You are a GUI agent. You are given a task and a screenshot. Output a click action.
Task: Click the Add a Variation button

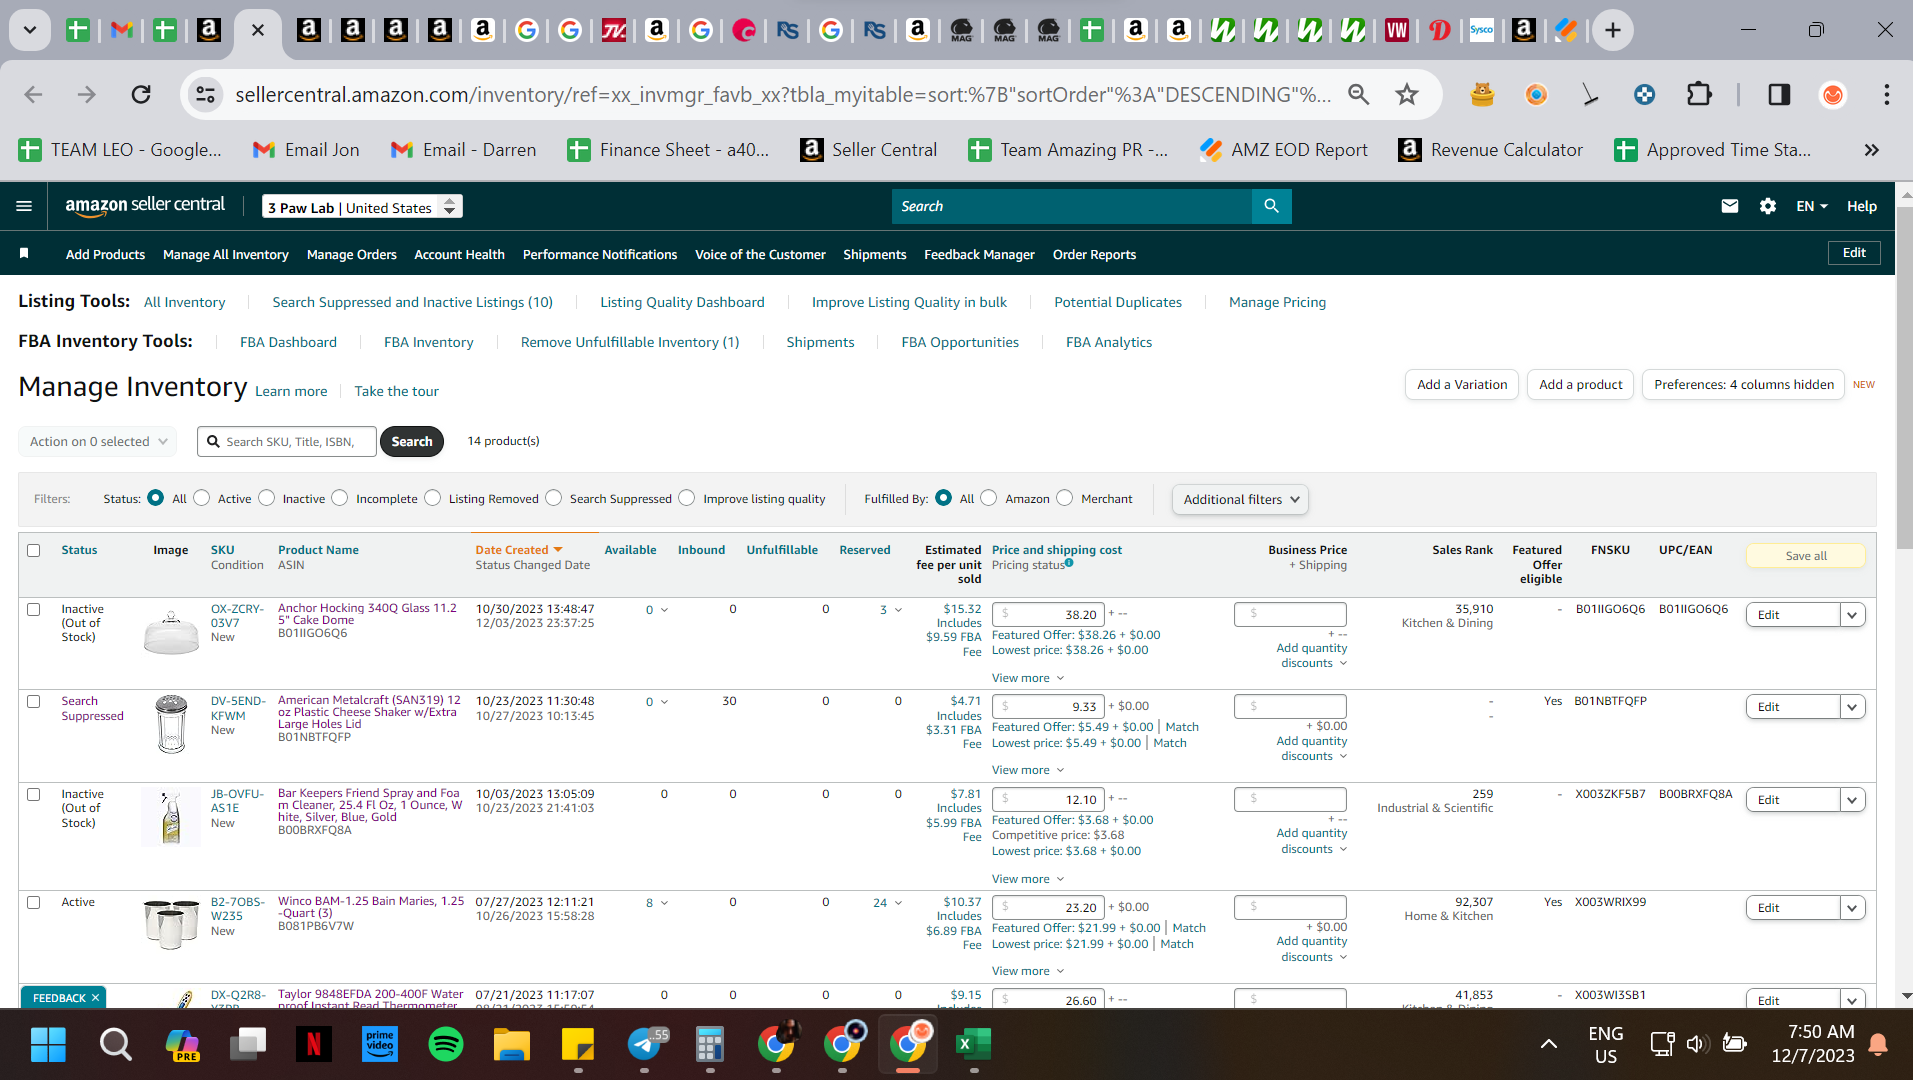[1462, 384]
